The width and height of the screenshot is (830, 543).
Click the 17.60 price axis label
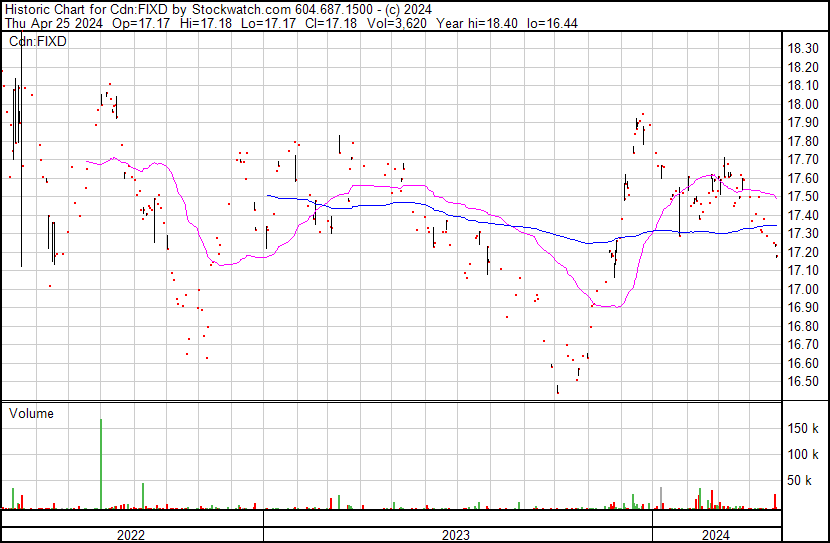(803, 178)
